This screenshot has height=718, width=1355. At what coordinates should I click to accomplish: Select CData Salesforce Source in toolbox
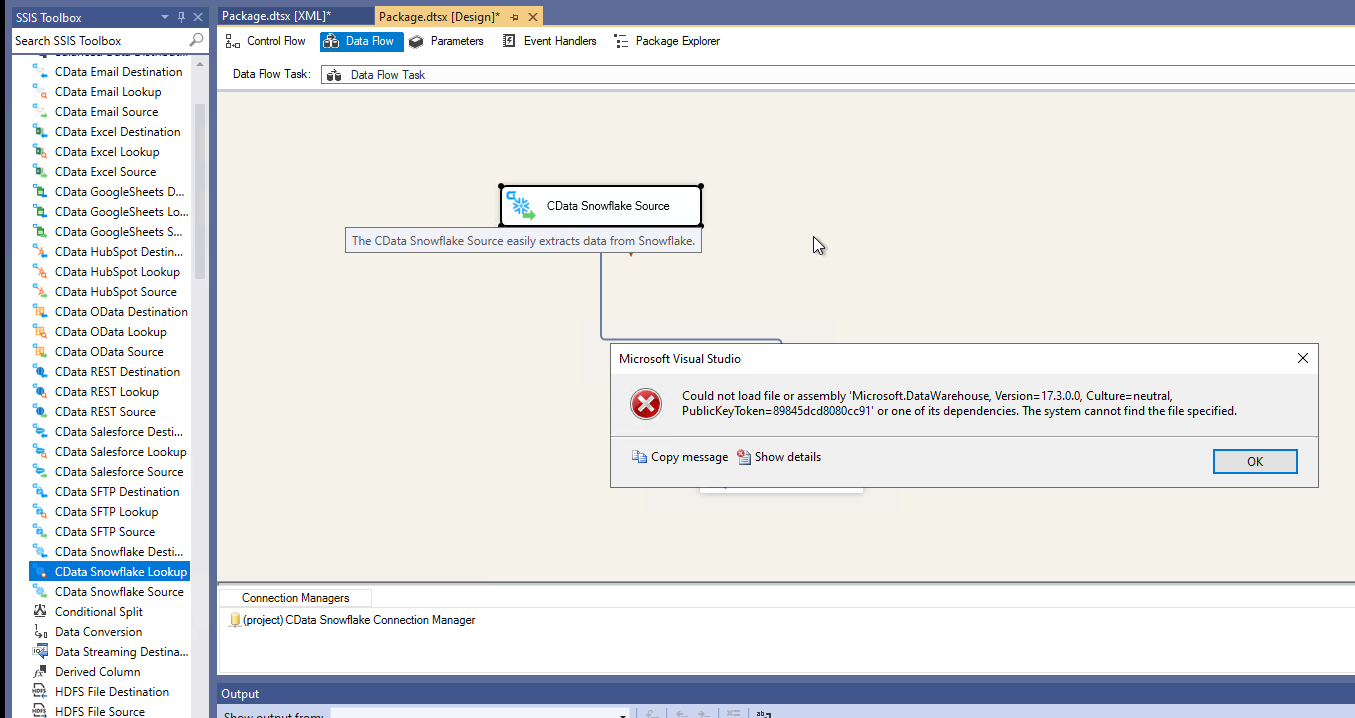click(x=110, y=472)
